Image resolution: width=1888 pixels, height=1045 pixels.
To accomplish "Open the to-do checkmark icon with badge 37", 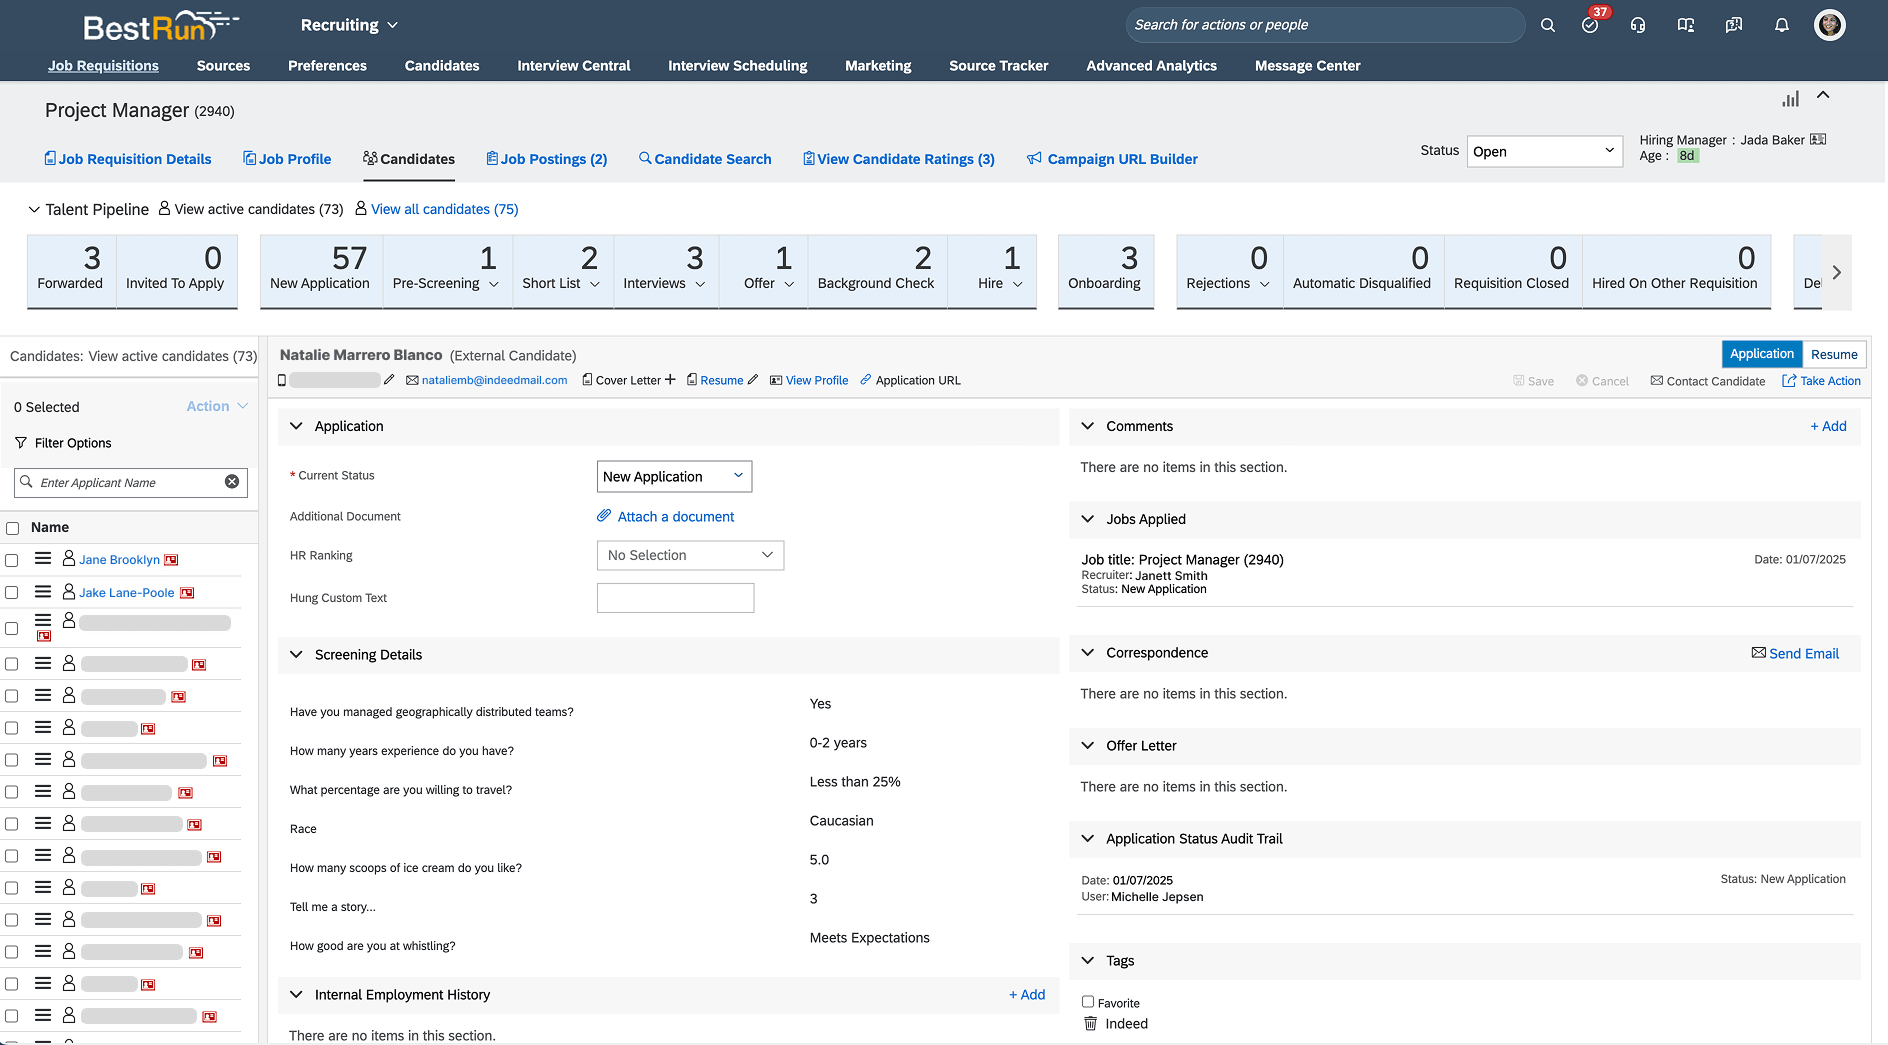I will pyautogui.click(x=1590, y=25).
